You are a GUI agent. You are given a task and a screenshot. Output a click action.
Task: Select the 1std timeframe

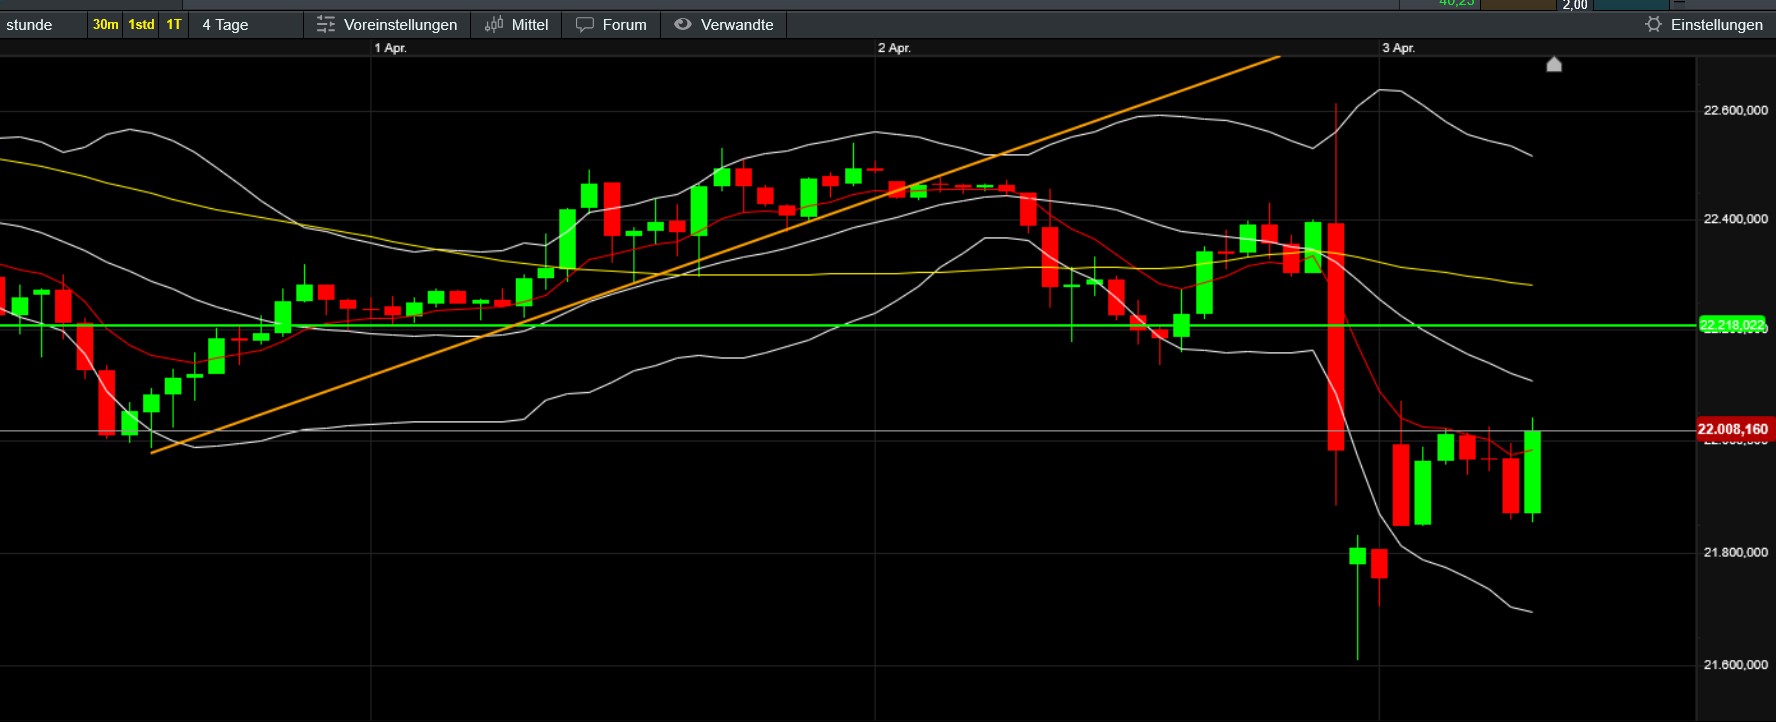141,25
